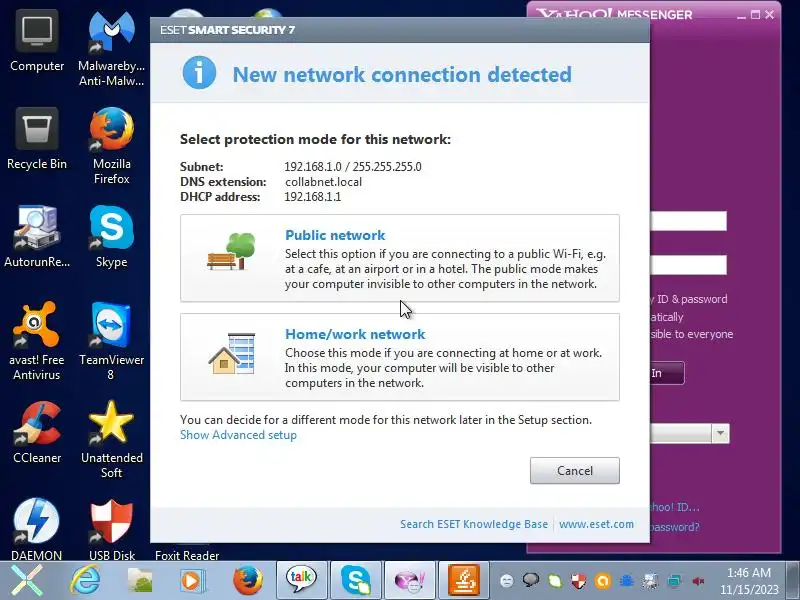Click the forgot password link in Yahoo Messenger
The height and width of the screenshot is (600, 800).
(x=674, y=527)
